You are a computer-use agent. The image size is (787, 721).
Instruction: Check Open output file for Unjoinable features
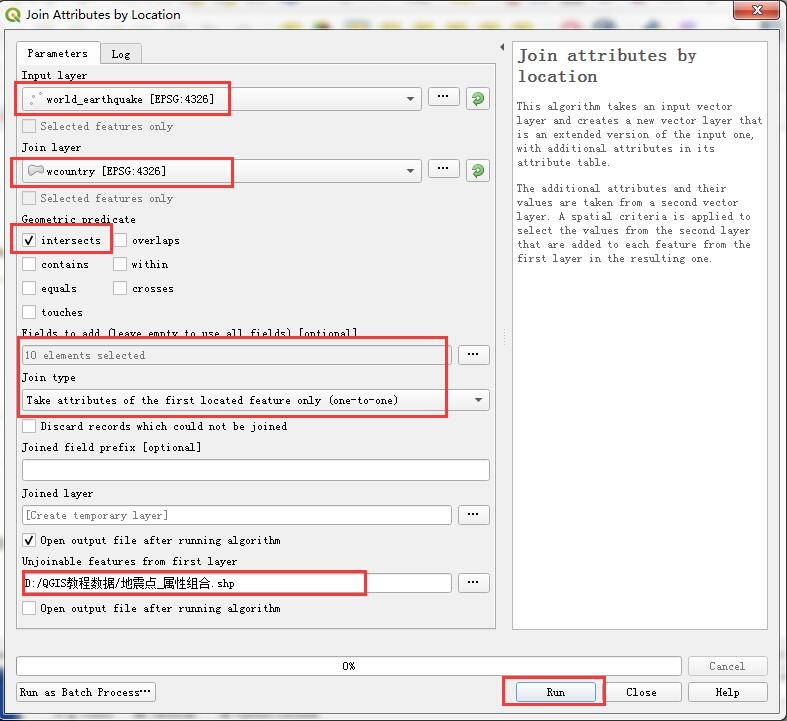pyautogui.click(x=29, y=608)
